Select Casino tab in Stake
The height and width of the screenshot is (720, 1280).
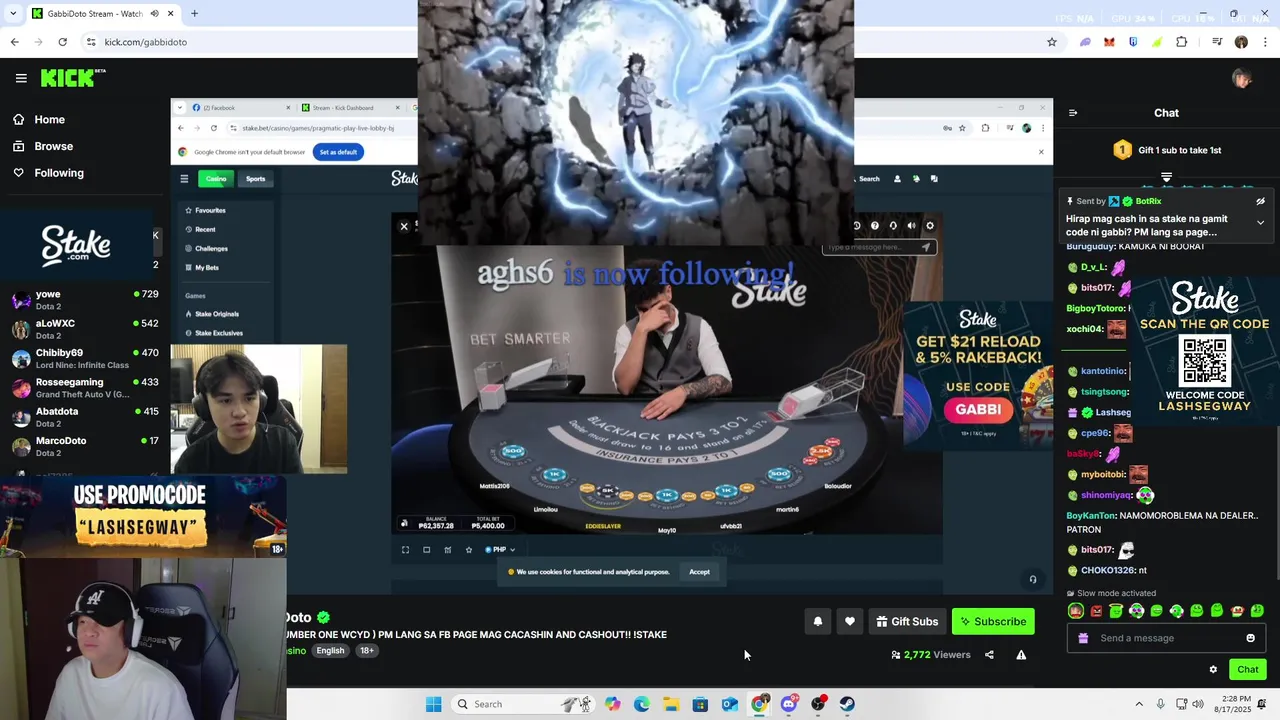pyautogui.click(x=216, y=179)
